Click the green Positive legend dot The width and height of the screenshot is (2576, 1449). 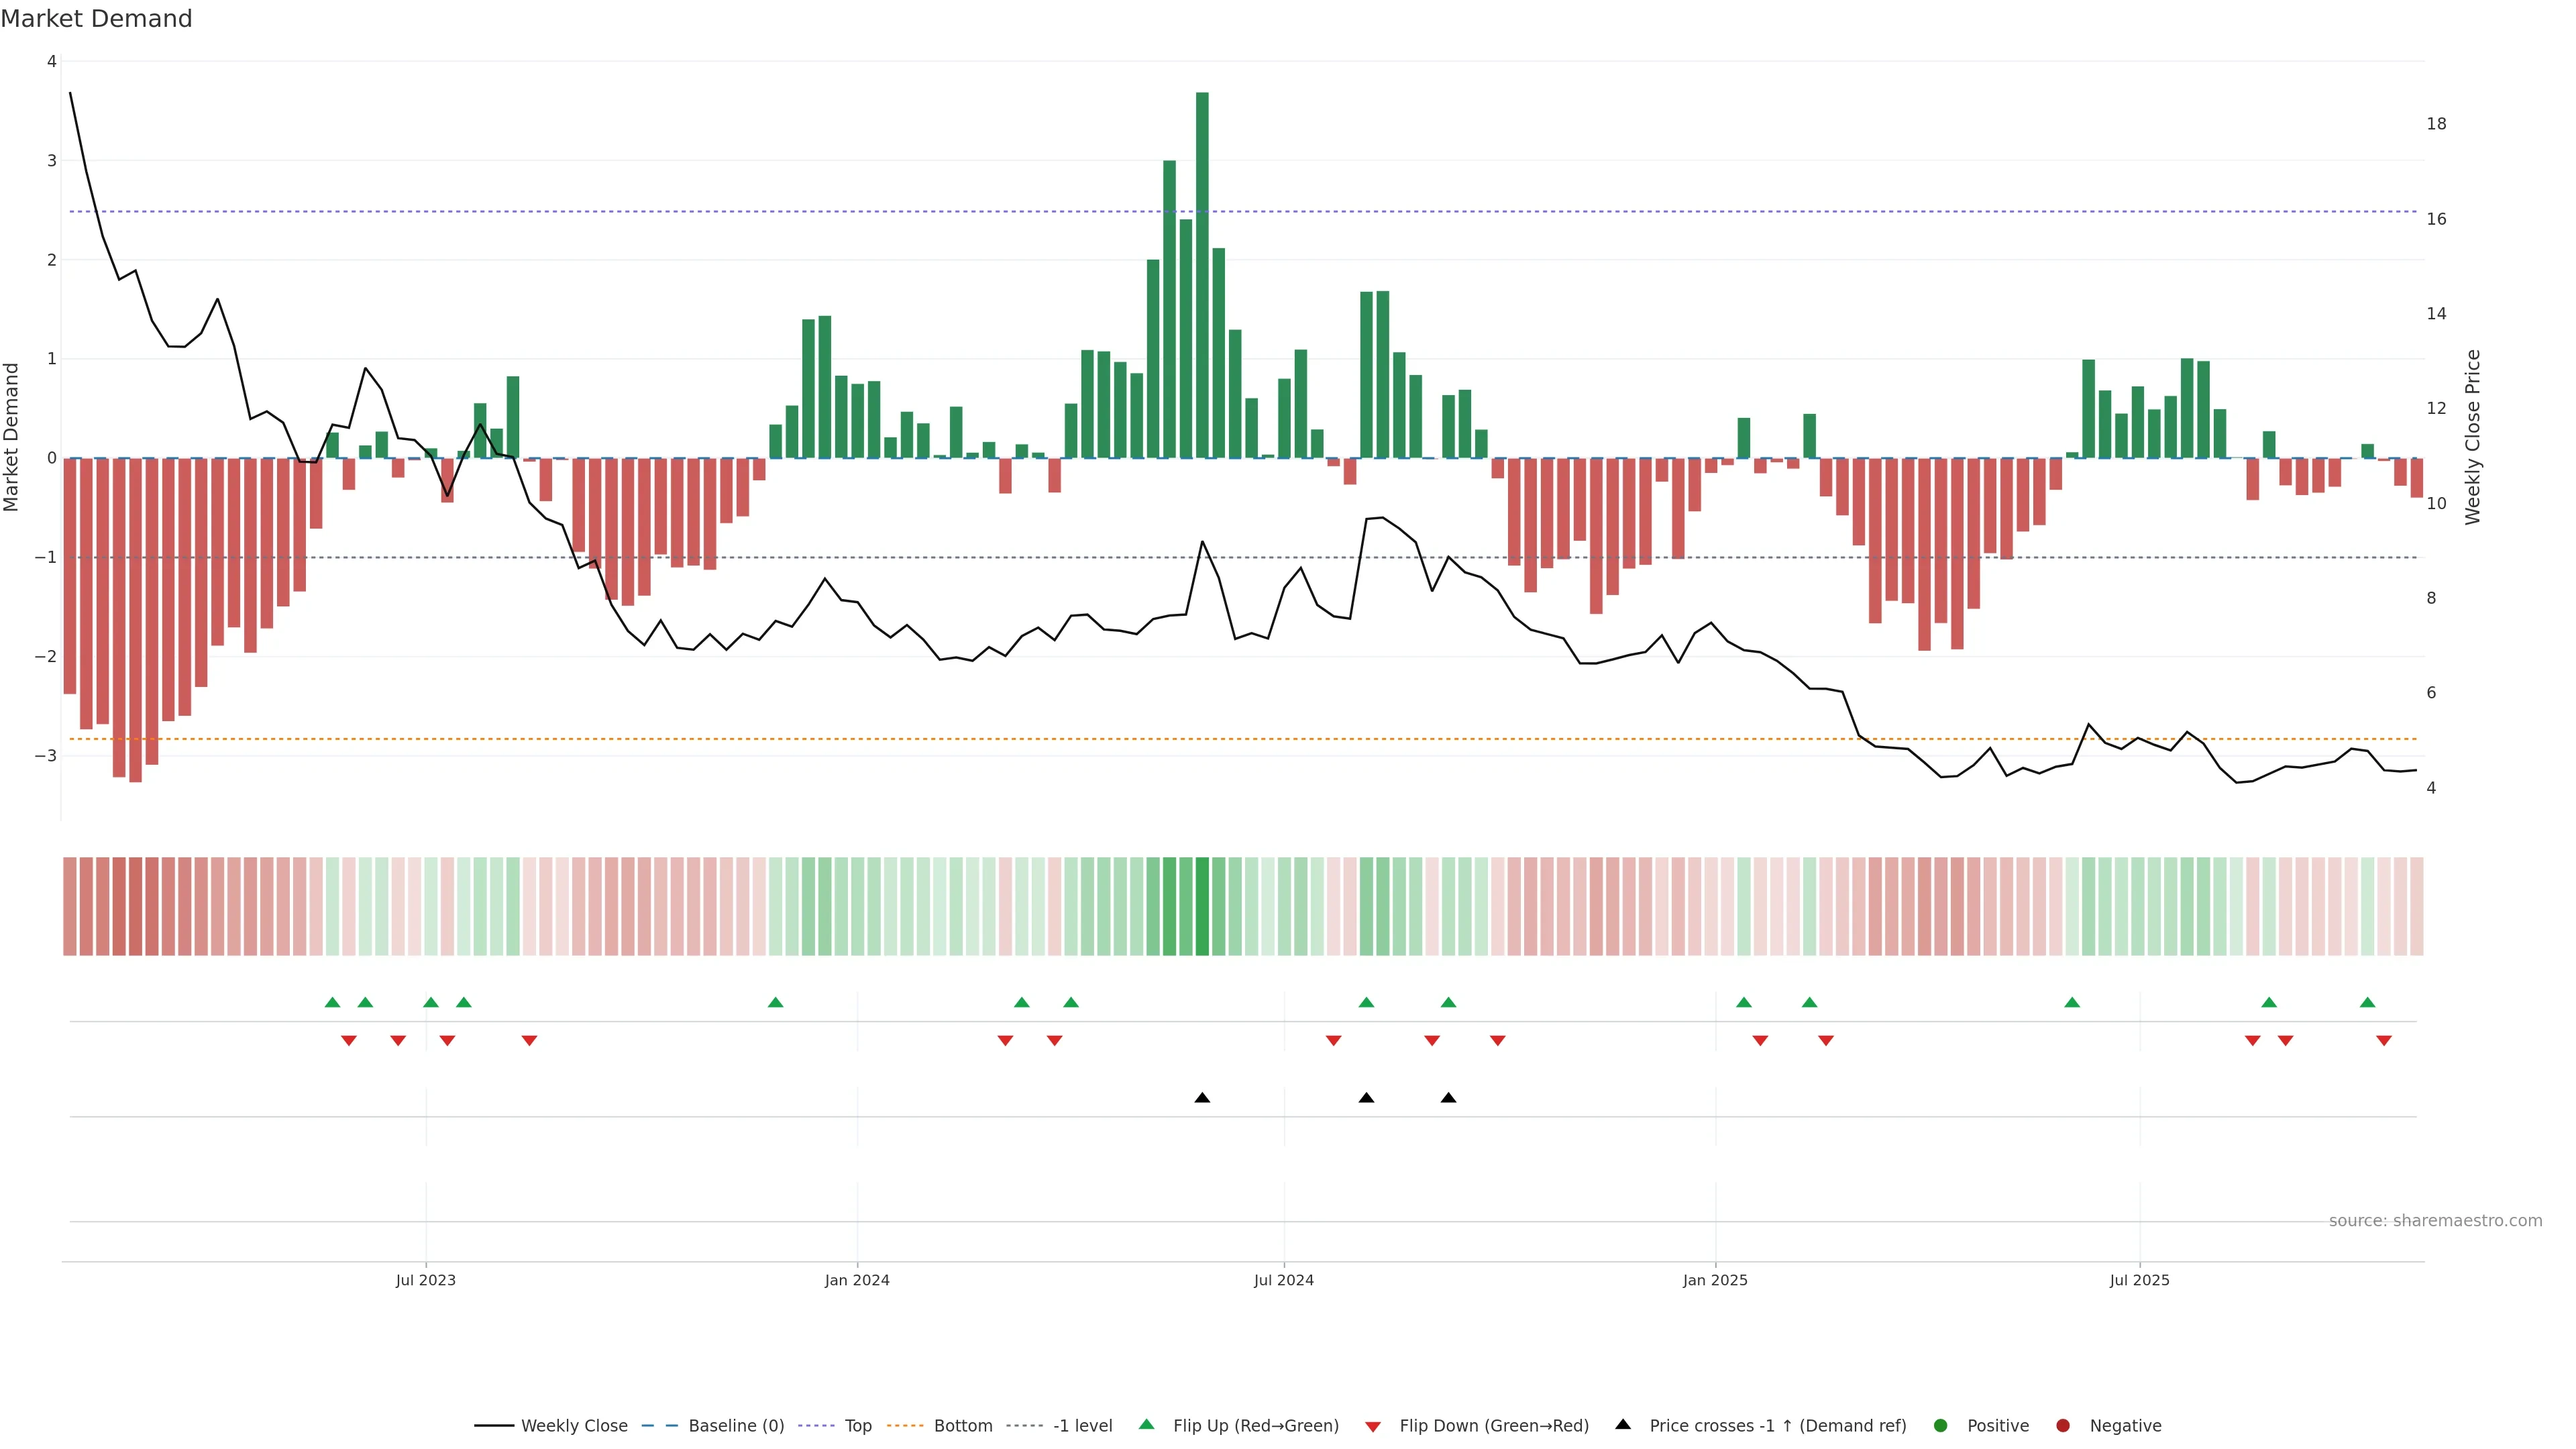tap(1941, 1426)
